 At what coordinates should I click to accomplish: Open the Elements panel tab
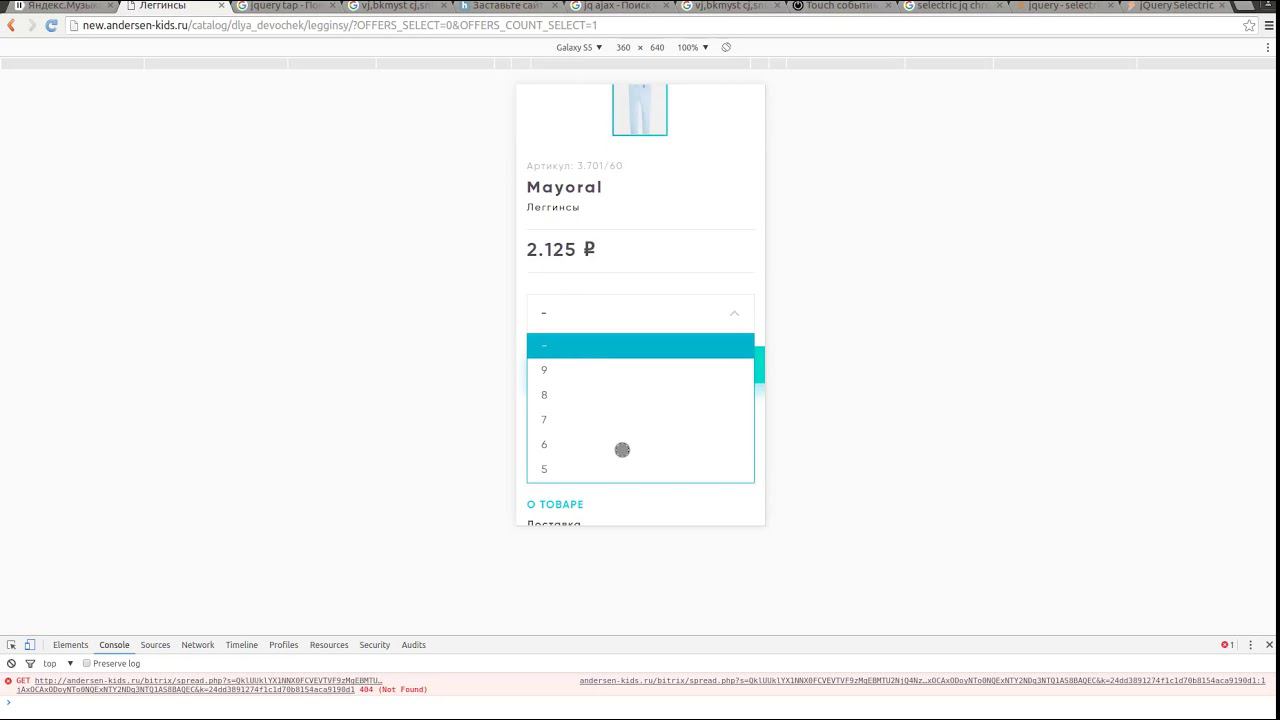70,645
